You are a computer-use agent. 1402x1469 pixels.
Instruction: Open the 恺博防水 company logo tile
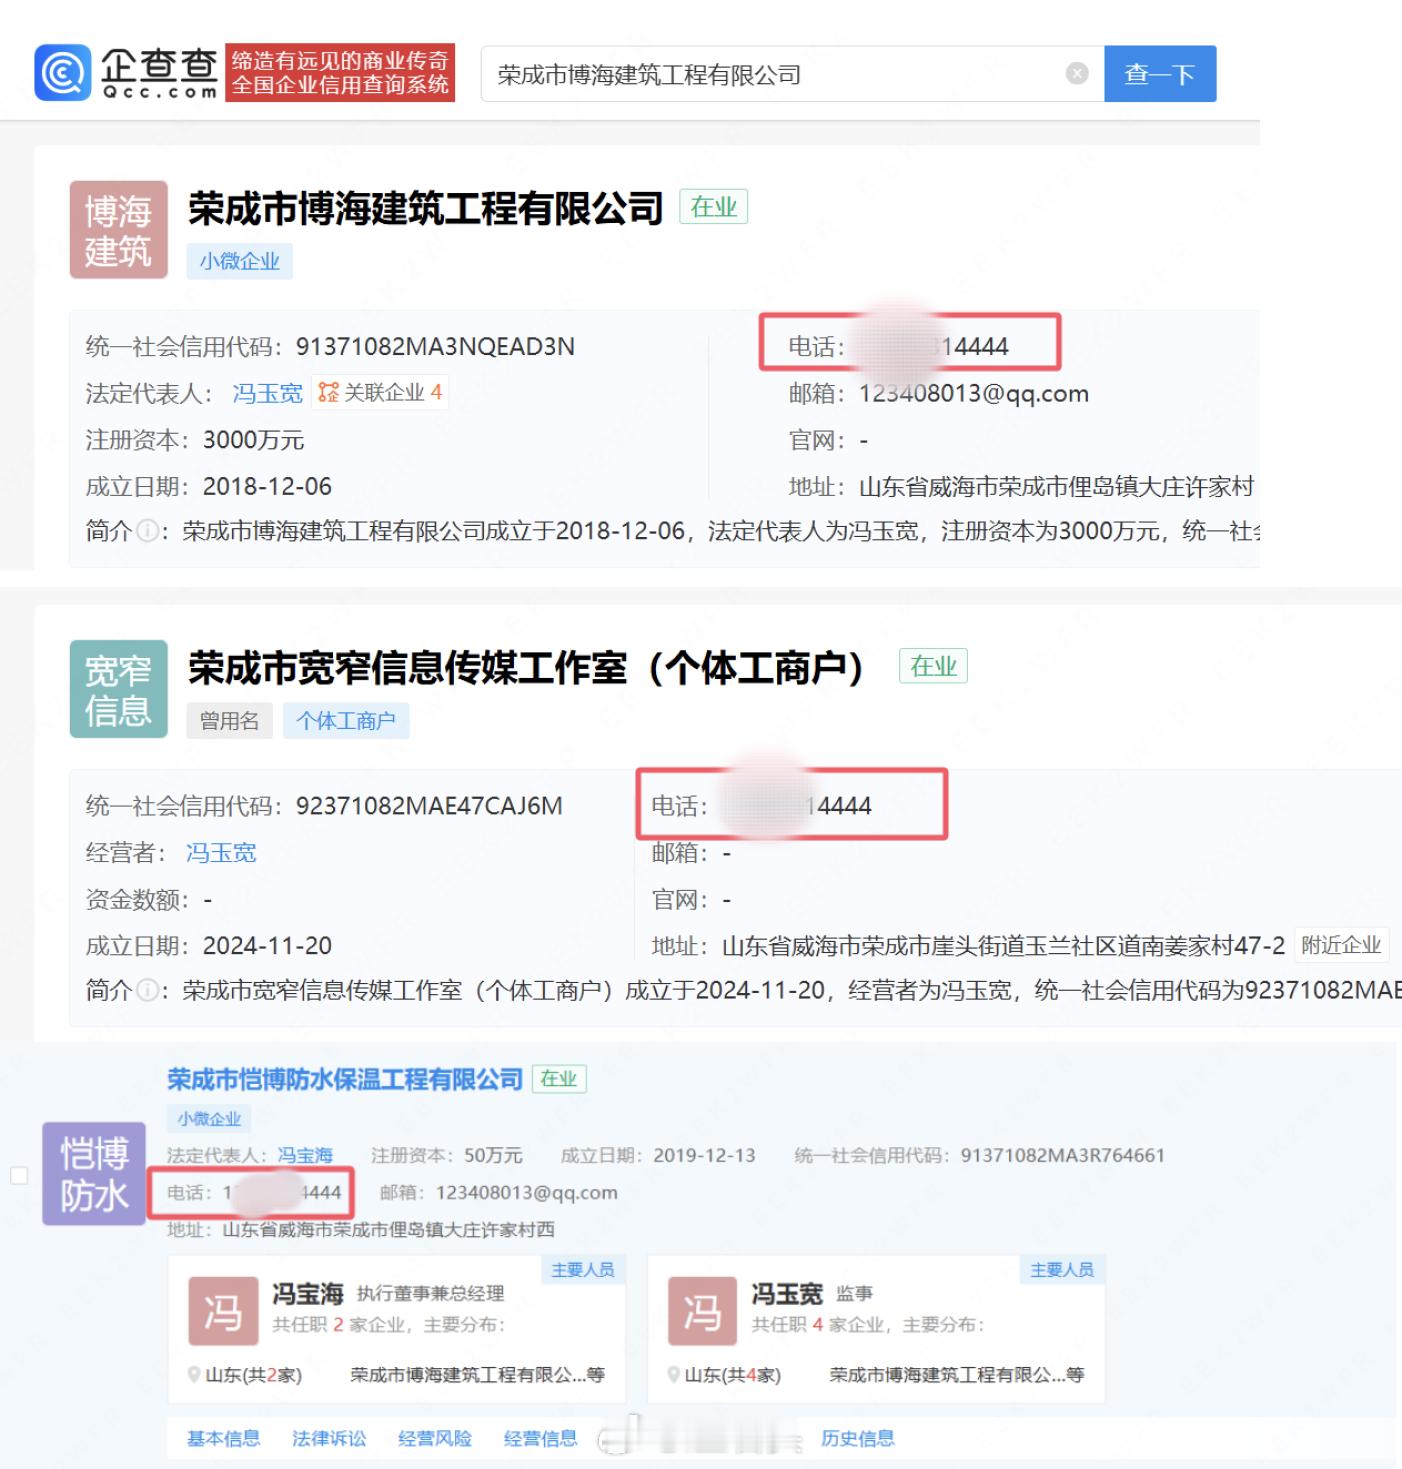[x=94, y=1174]
